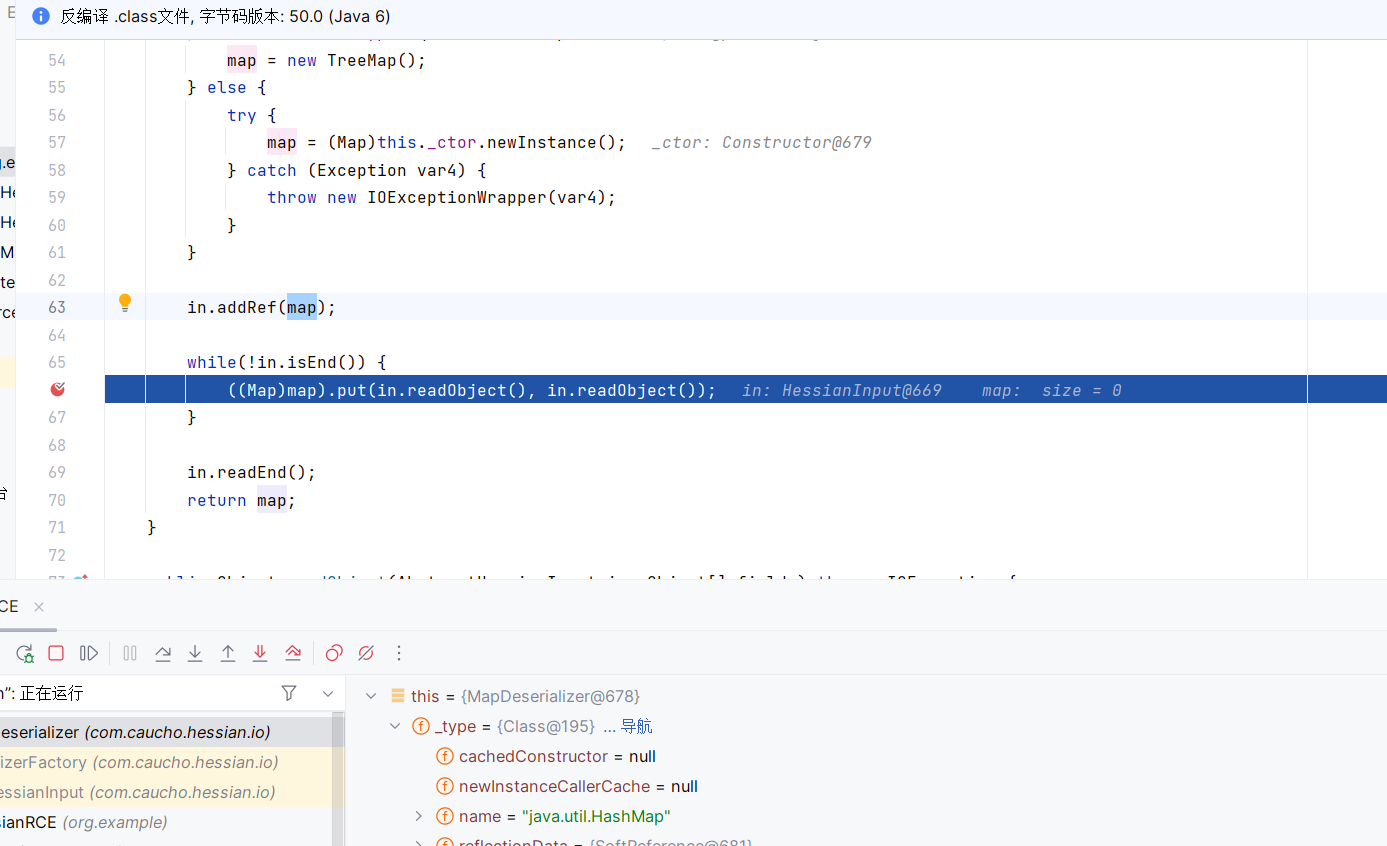The width and height of the screenshot is (1387, 846).
Task: Click the Run to Cursor icon
Action: point(293,653)
